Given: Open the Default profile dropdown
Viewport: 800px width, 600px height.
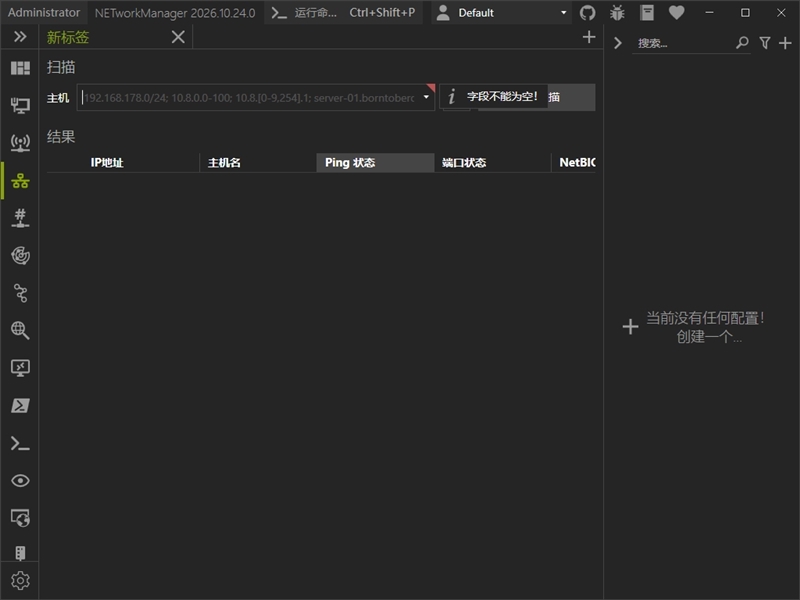Looking at the screenshot, I should pyautogui.click(x=502, y=13).
